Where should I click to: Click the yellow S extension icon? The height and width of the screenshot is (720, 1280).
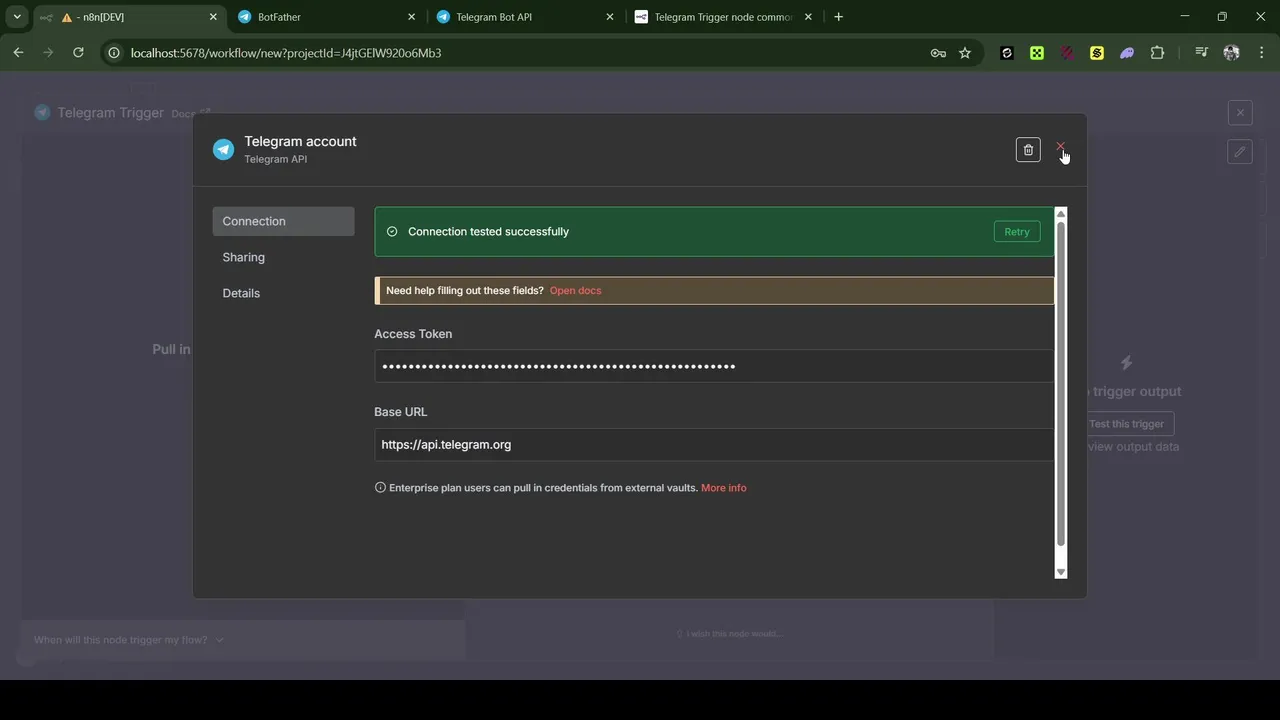pyautogui.click(x=1097, y=54)
